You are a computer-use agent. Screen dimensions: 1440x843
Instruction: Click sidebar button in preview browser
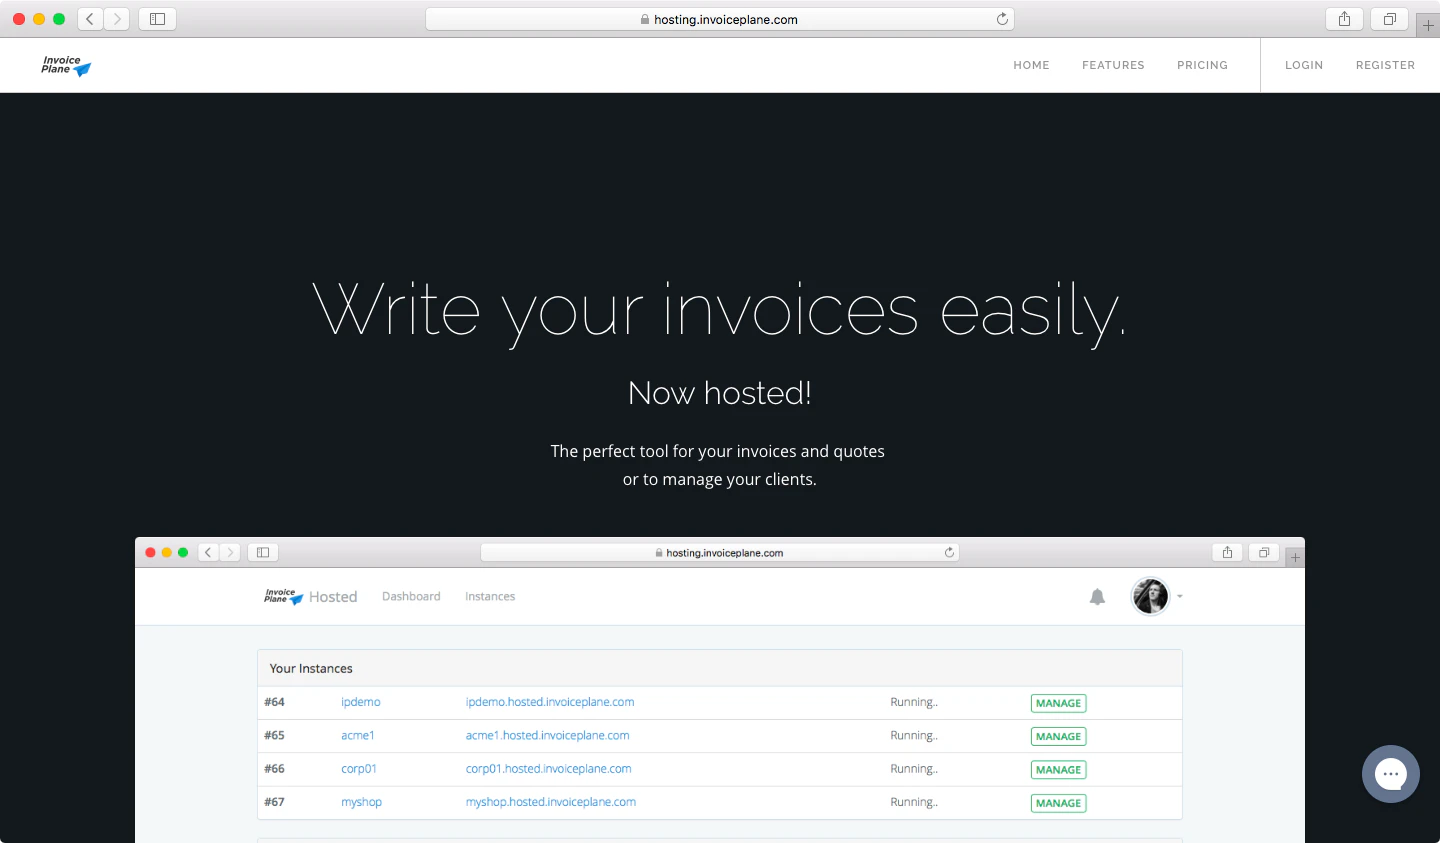coord(263,552)
